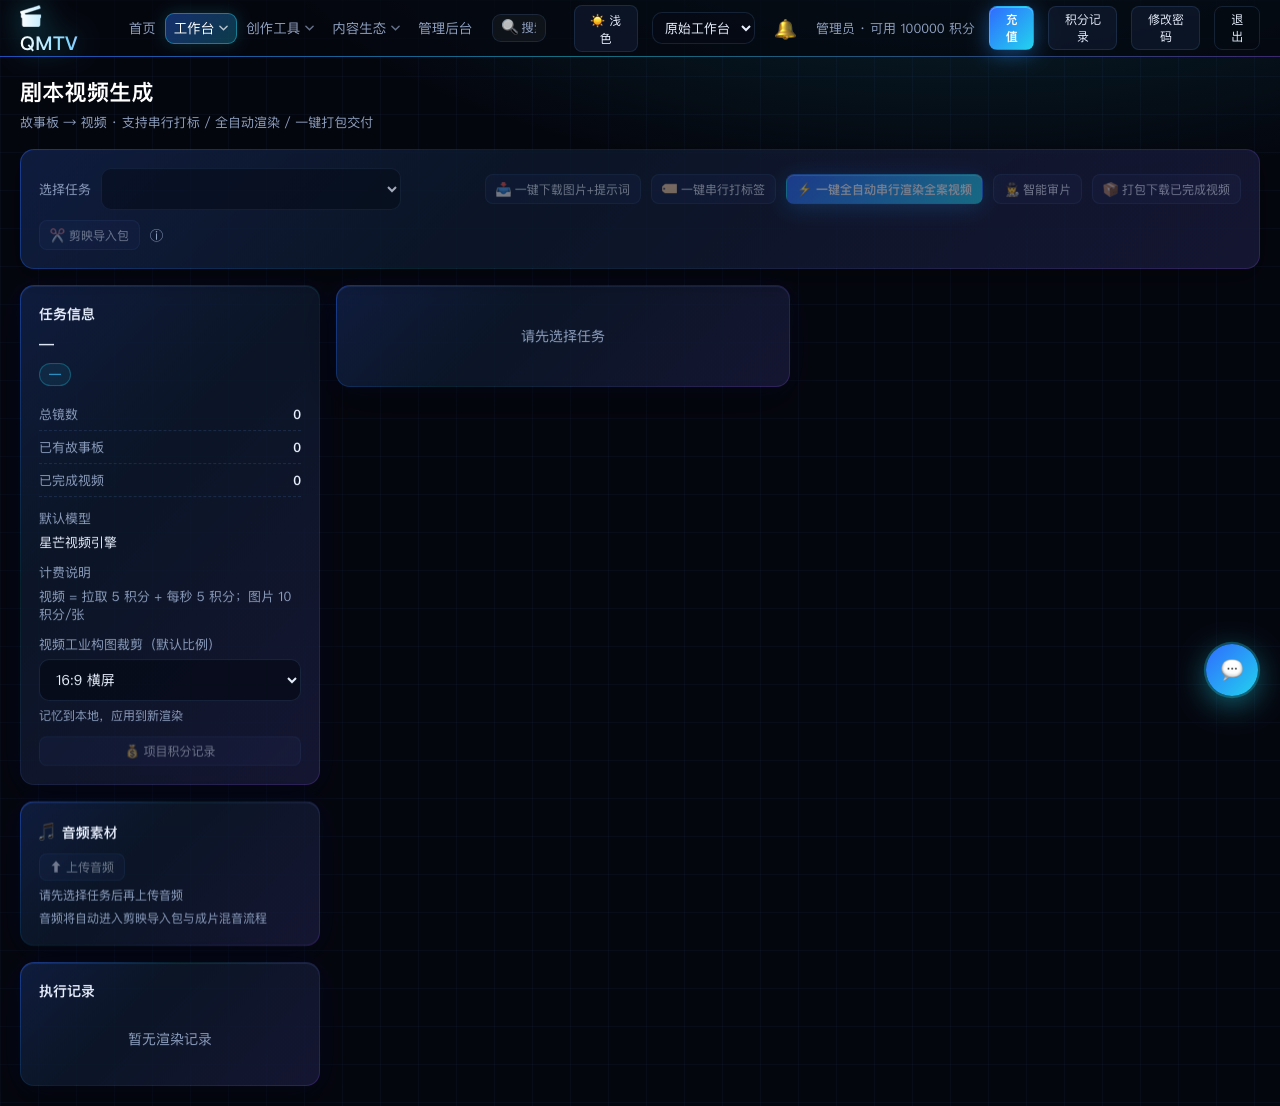Click the 充值 recharge button
This screenshot has height=1106, width=1280.
coord(1011,28)
